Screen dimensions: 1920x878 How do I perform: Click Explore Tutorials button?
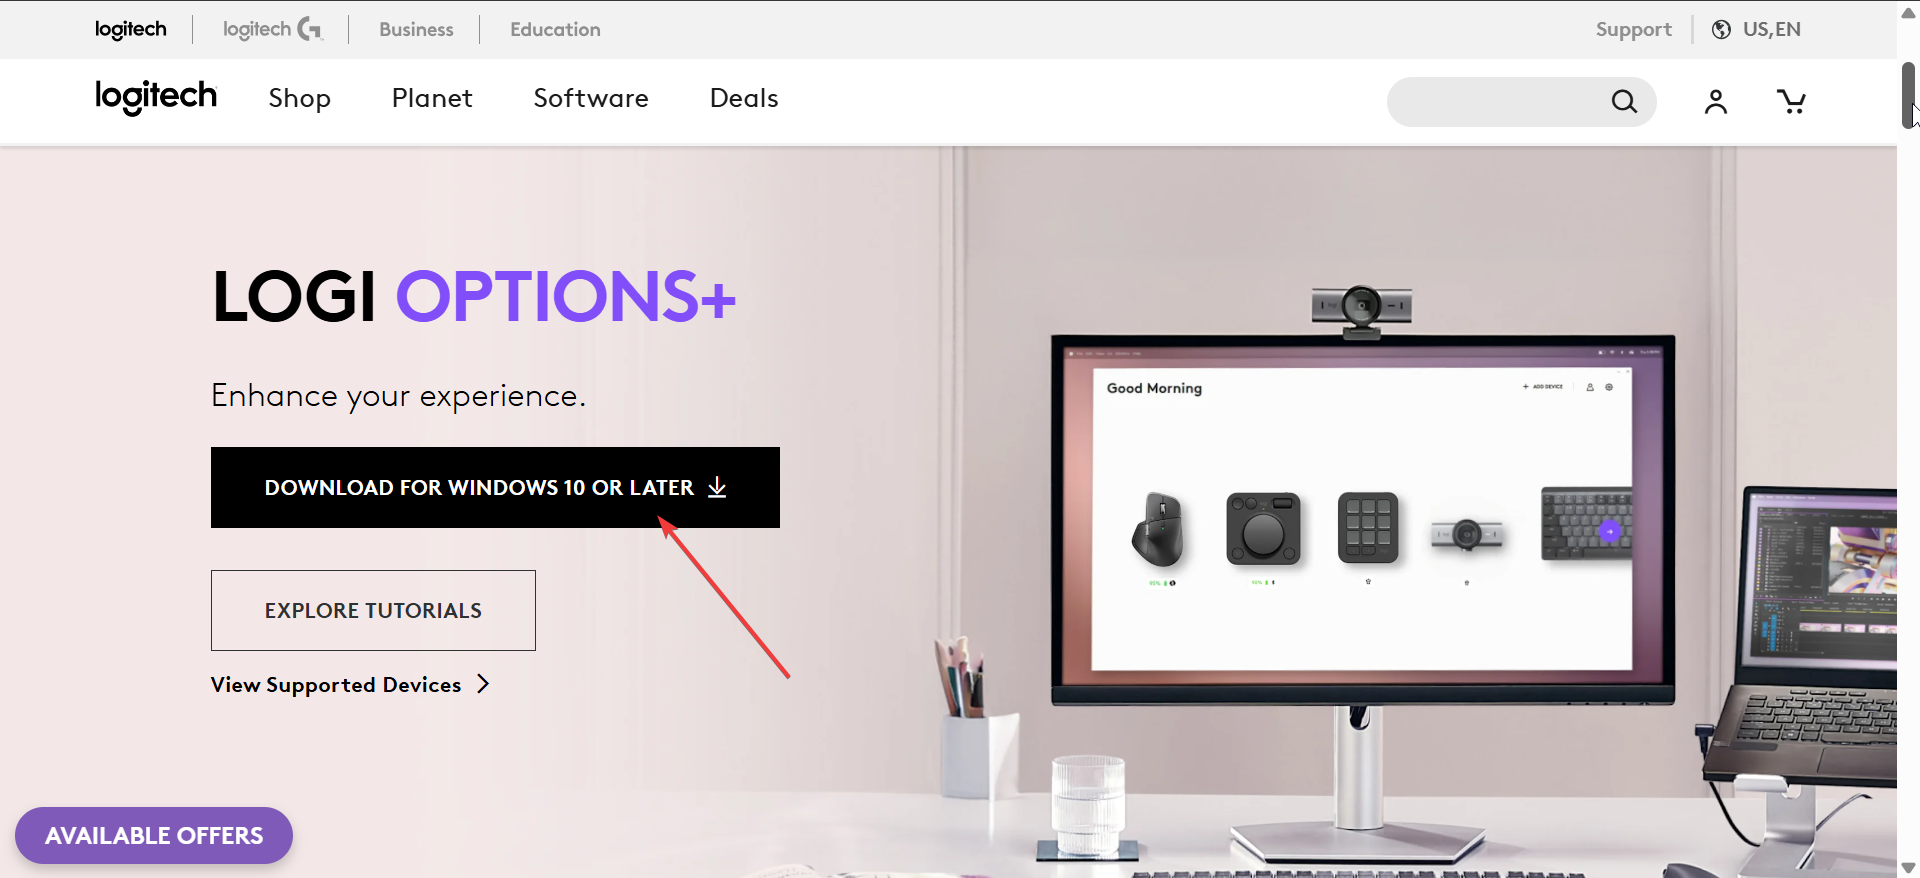[x=373, y=610]
